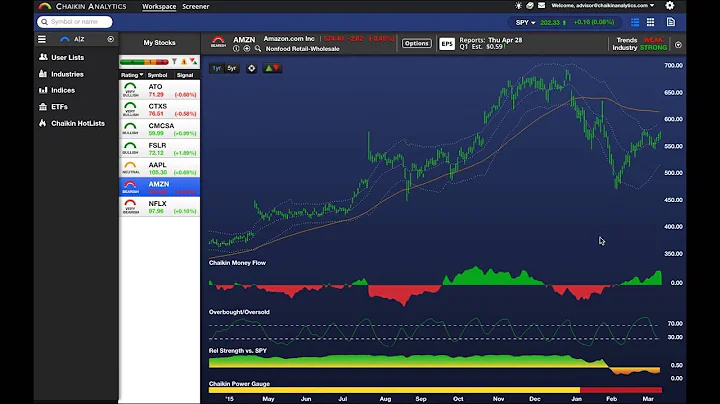Switch to list view icon
The height and width of the screenshot is (404, 720).
(635, 22)
